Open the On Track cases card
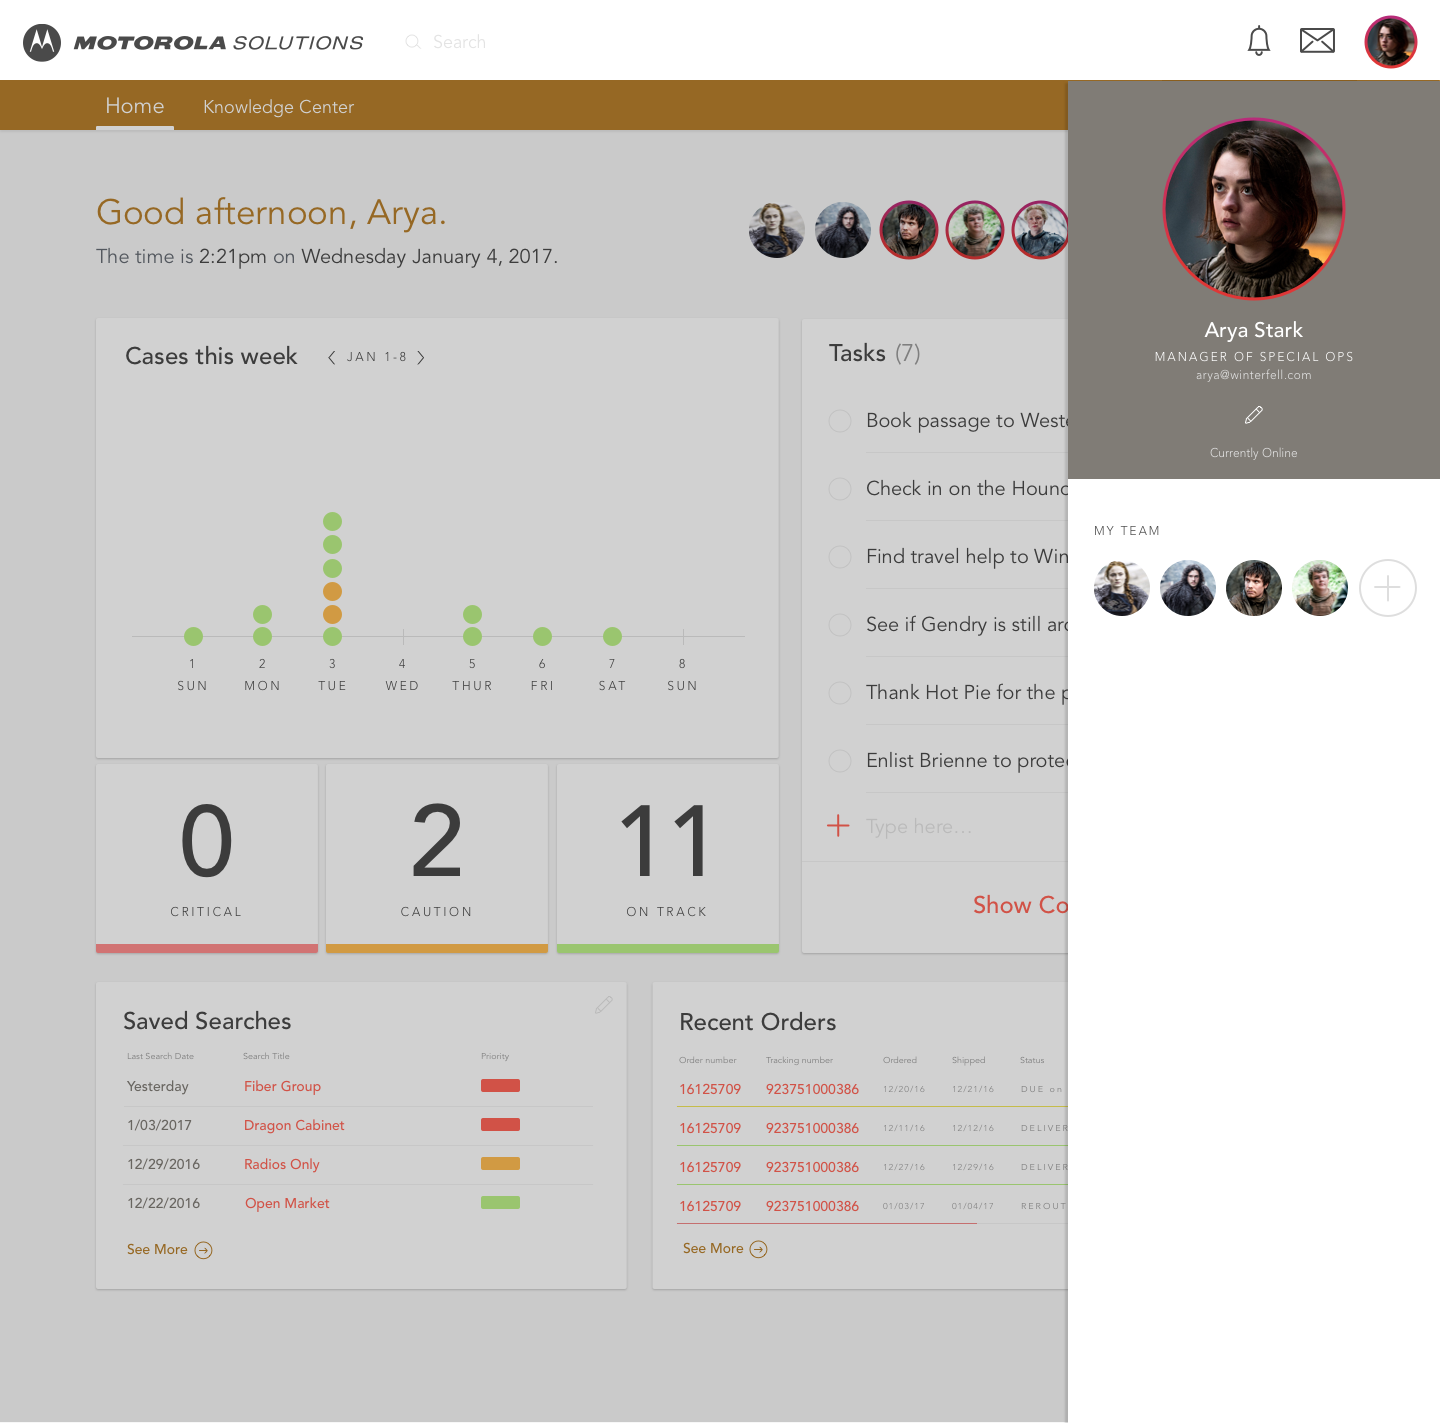Viewport: 1440px width, 1423px height. click(668, 859)
